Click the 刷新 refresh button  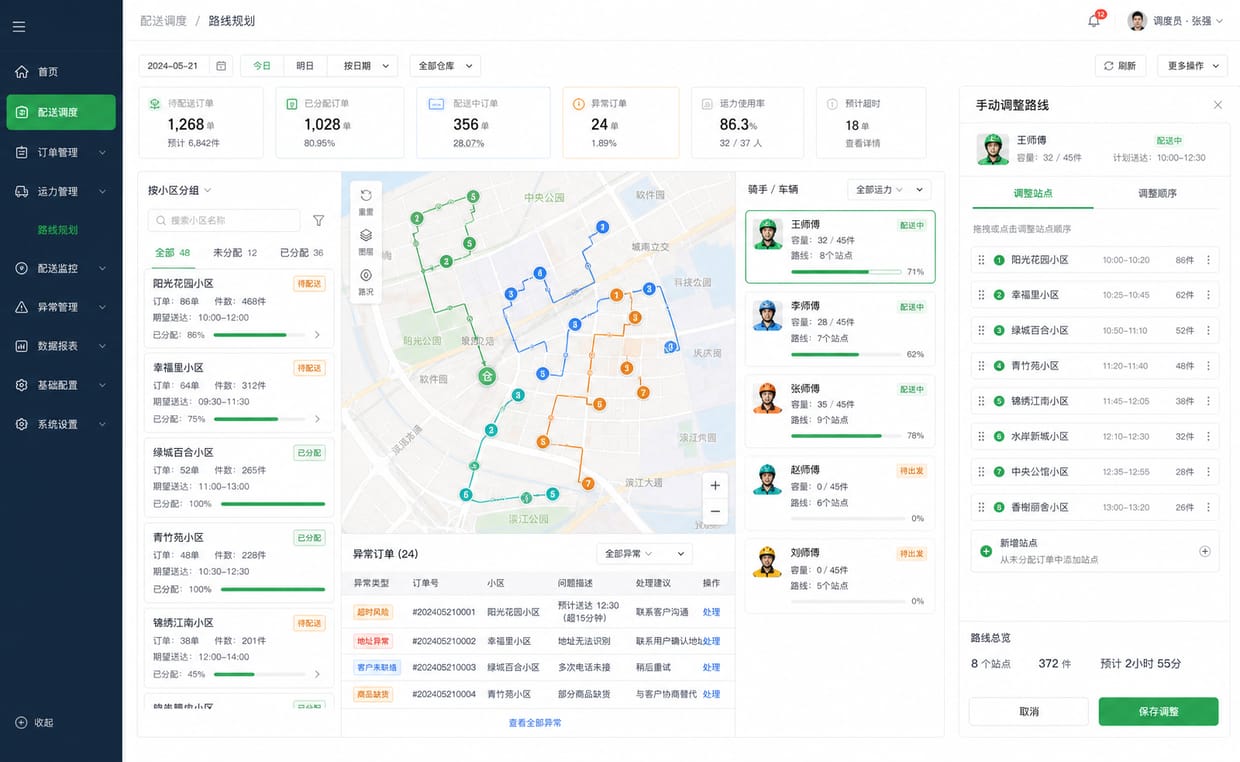[1120, 66]
